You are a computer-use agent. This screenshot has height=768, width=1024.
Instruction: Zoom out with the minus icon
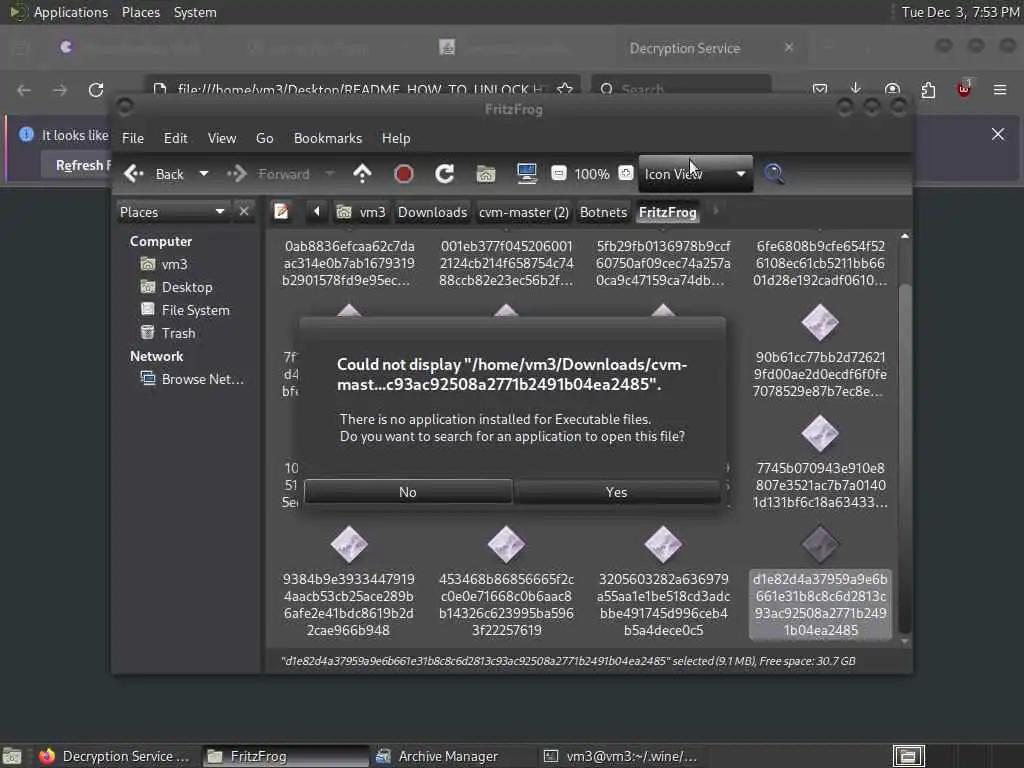point(559,173)
